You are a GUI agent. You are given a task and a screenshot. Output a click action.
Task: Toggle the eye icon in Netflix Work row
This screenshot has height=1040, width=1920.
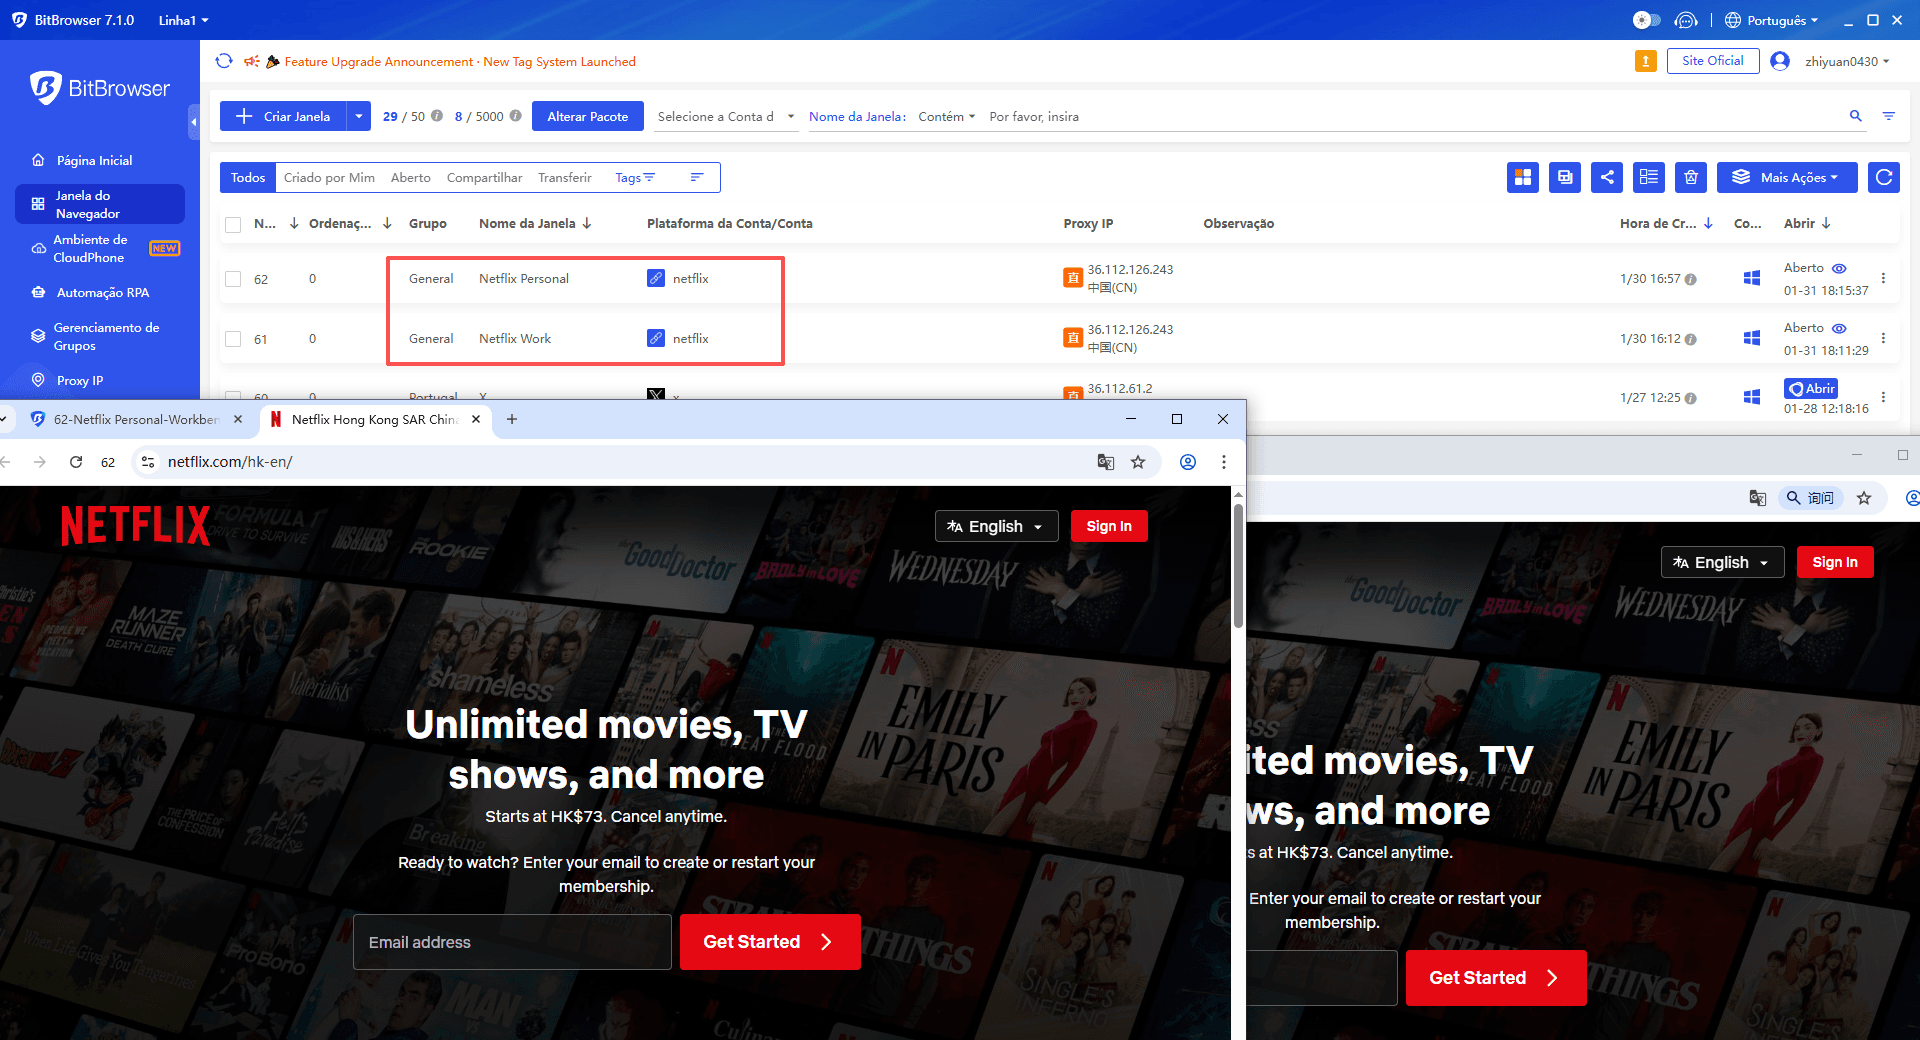point(1839,328)
